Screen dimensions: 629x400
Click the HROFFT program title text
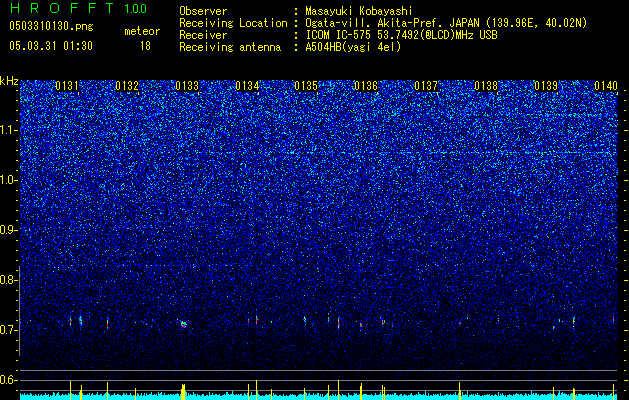(x=62, y=8)
